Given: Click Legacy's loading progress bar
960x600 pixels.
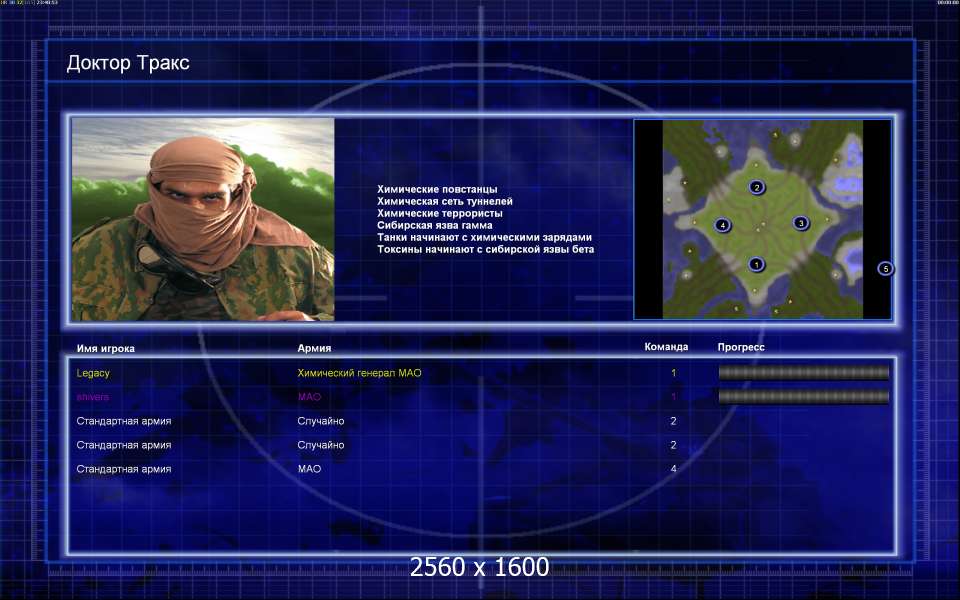Looking at the screenshot, I should point(803,372).
